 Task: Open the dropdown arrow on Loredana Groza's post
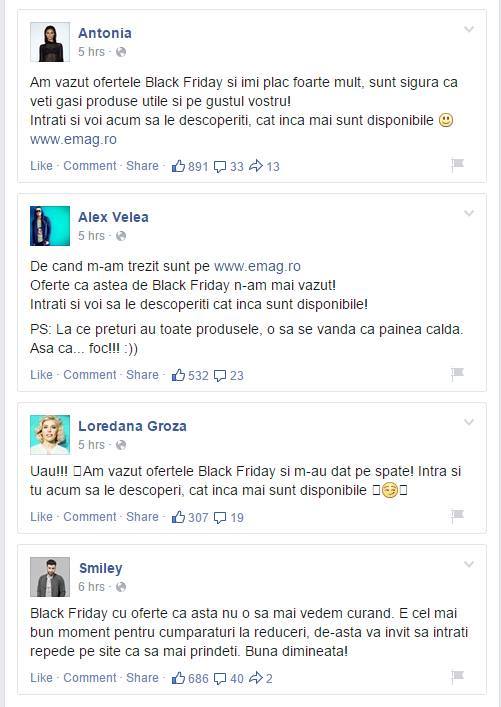(x=469, y=422)
